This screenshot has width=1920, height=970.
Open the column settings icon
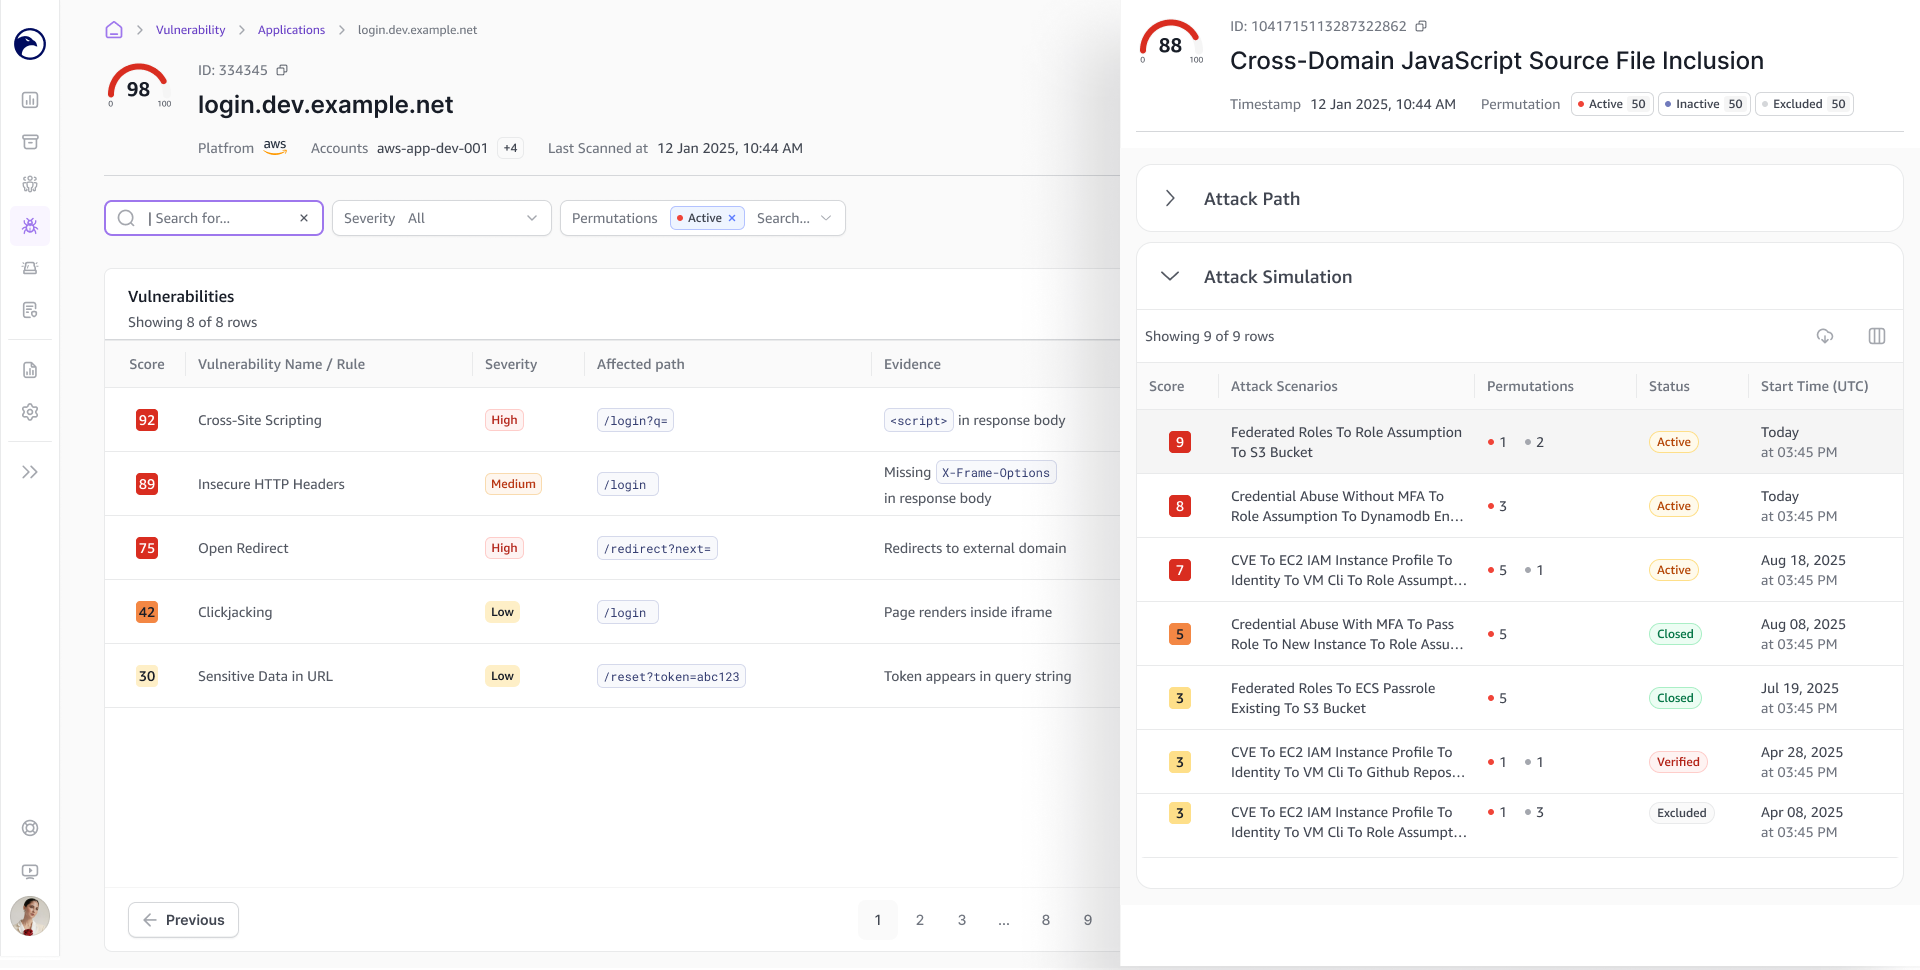click(1877, 336)
